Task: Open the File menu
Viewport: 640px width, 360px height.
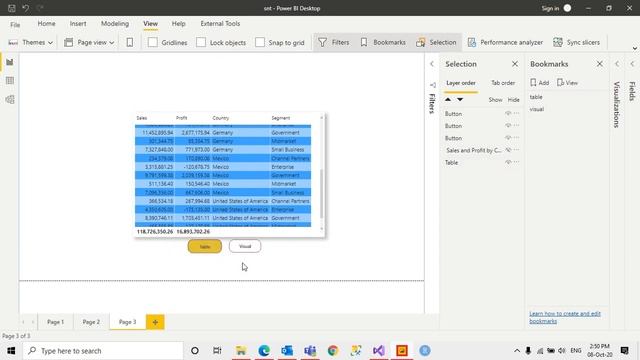Action: pyautogui.click(x=15, y=24)
